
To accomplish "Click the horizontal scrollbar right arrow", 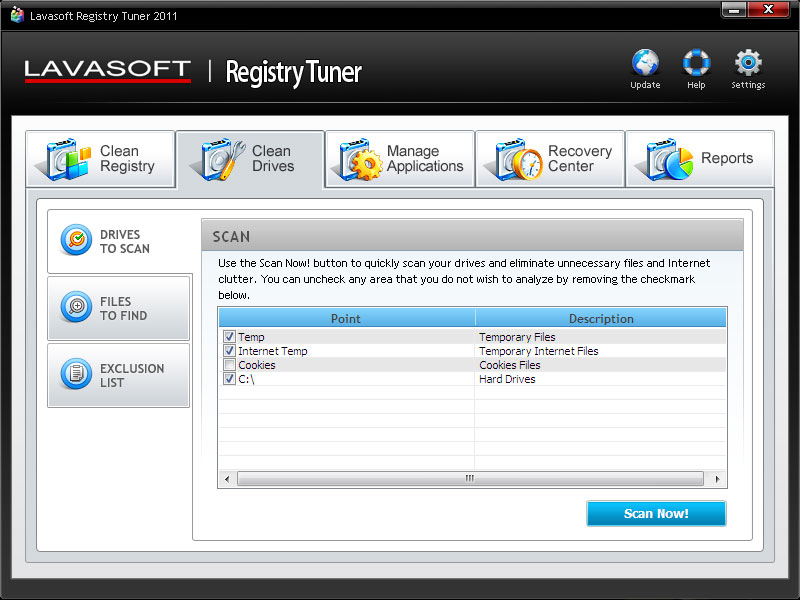I will point(717,479).
